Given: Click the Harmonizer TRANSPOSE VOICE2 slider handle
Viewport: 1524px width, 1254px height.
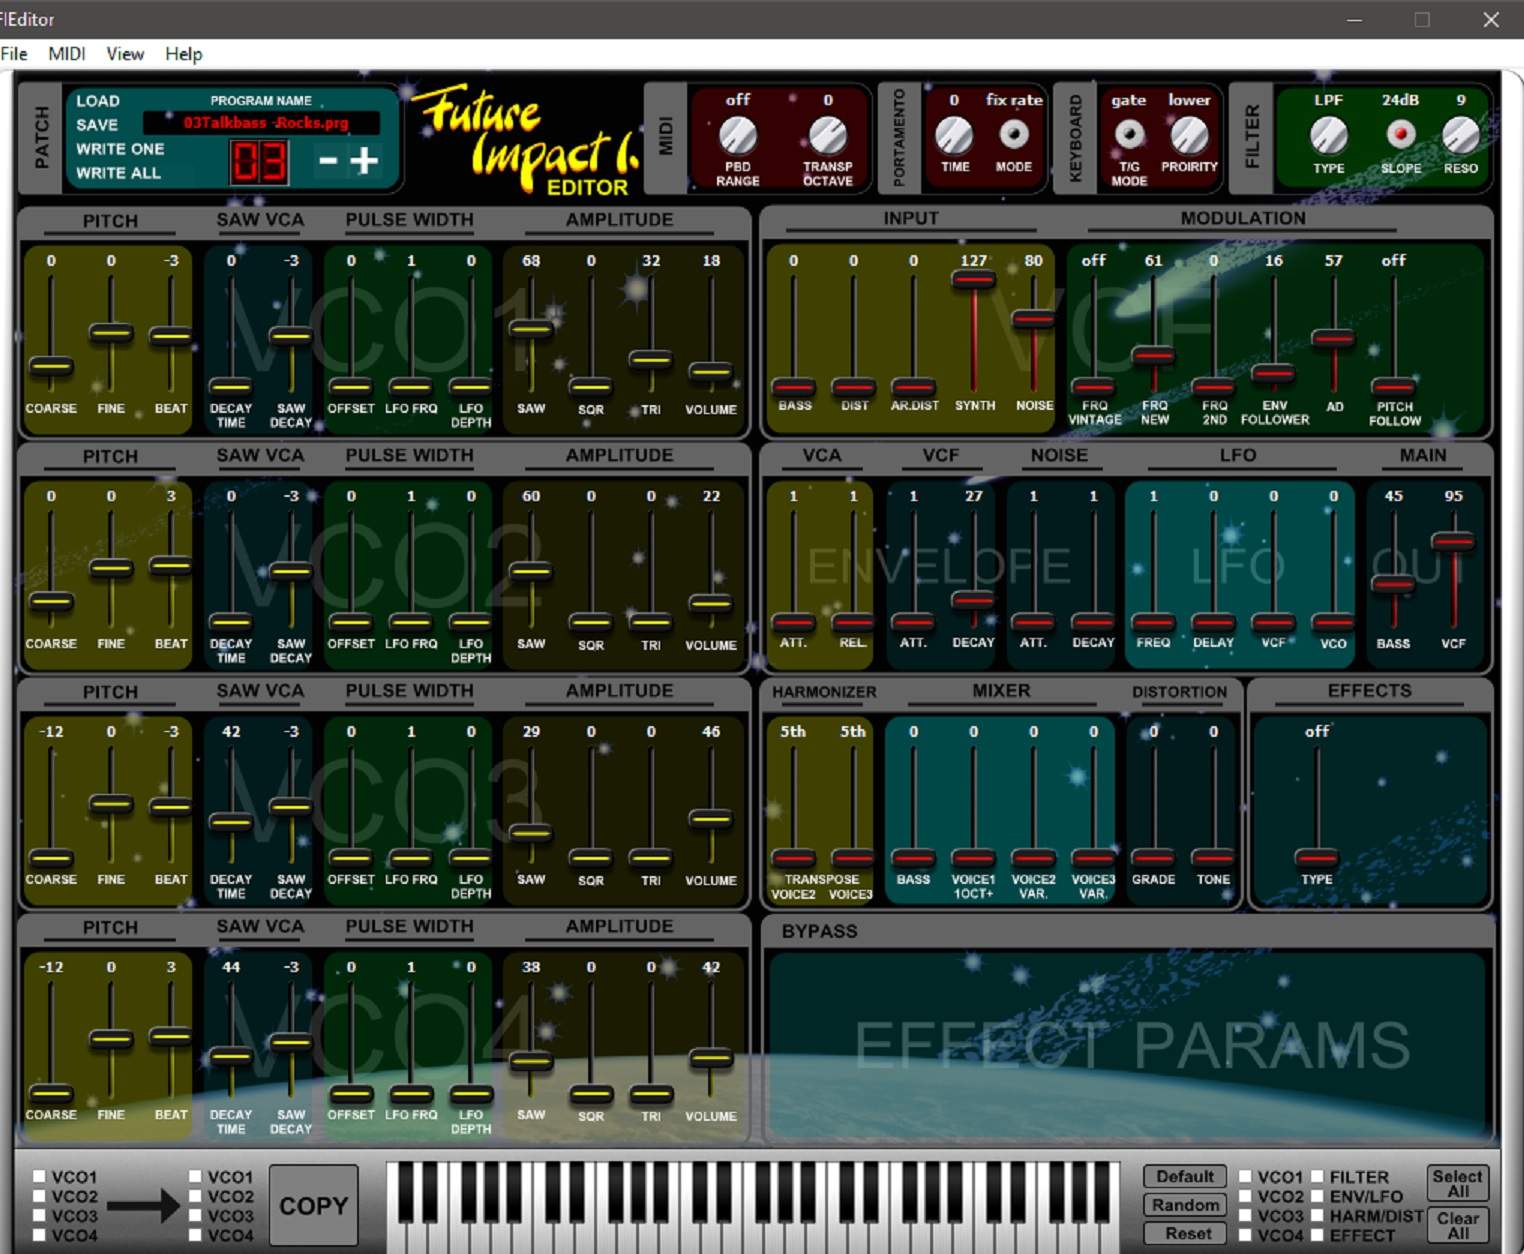Looking at the screenshot, I should (793, 858).
